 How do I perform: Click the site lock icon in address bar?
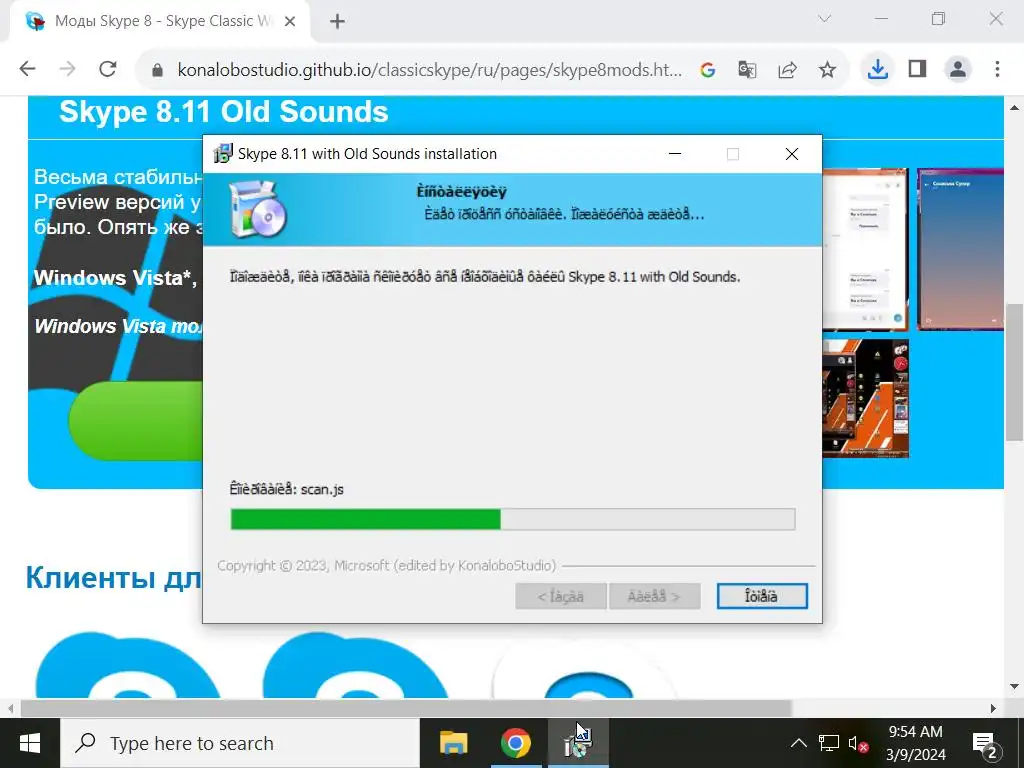[157, 70]
